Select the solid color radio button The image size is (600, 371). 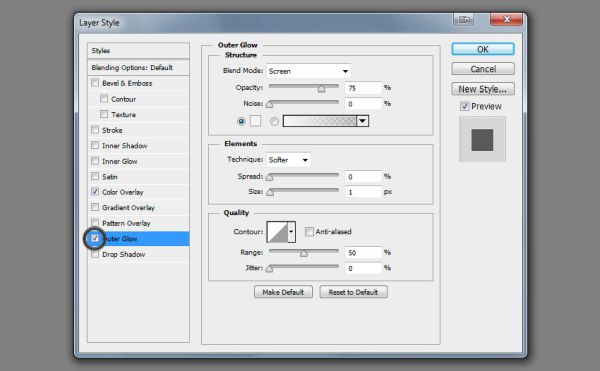point(241,121)
